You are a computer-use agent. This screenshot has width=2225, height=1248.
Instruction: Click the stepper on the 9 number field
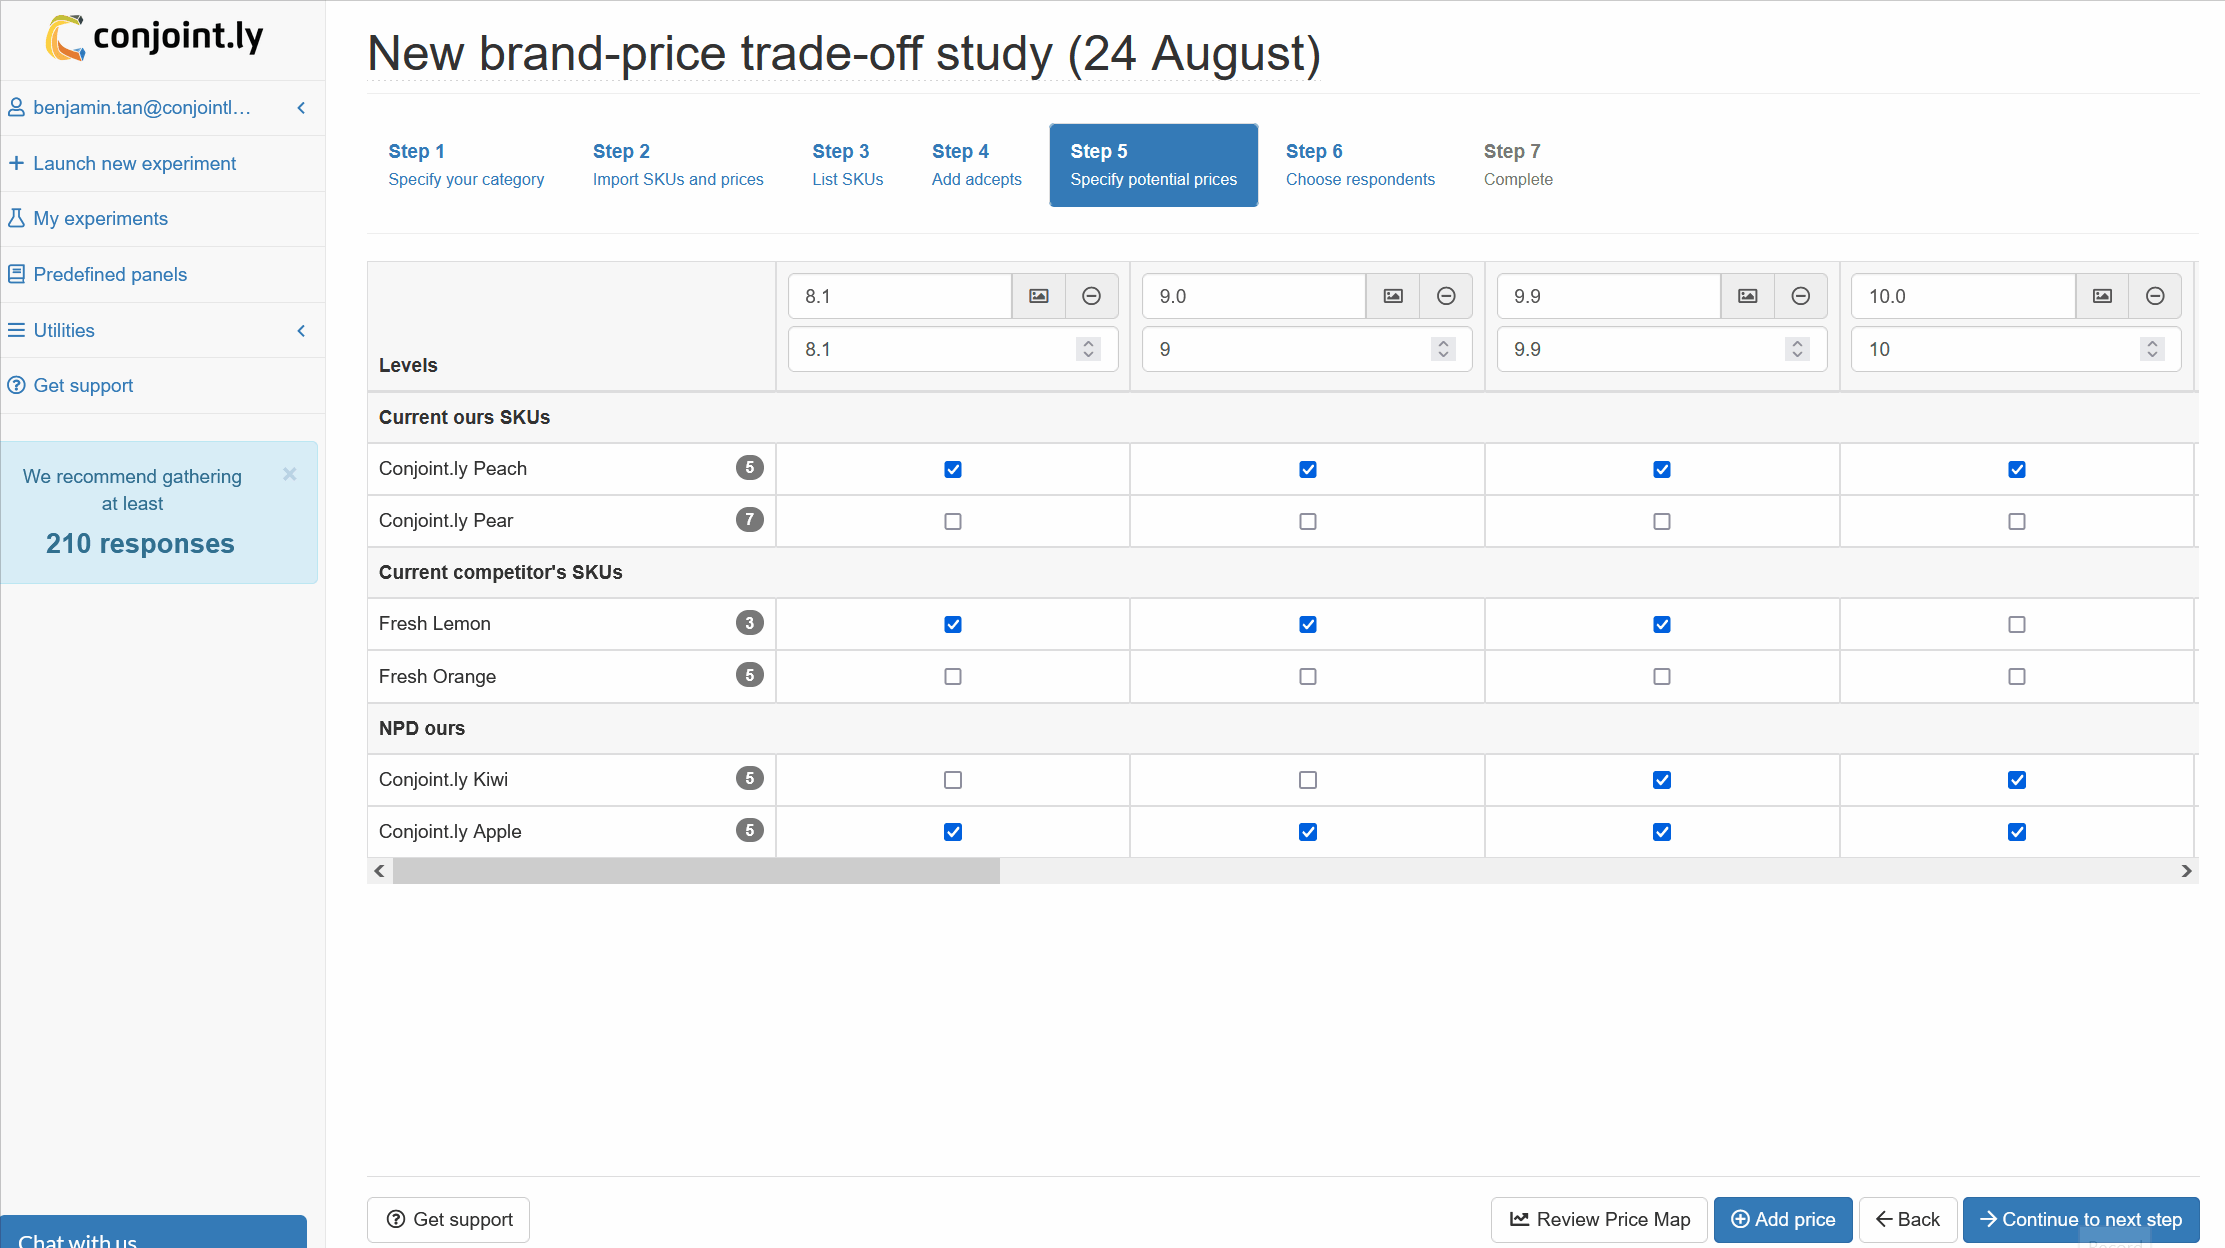pyautogui.click(x=1443, y=349)
